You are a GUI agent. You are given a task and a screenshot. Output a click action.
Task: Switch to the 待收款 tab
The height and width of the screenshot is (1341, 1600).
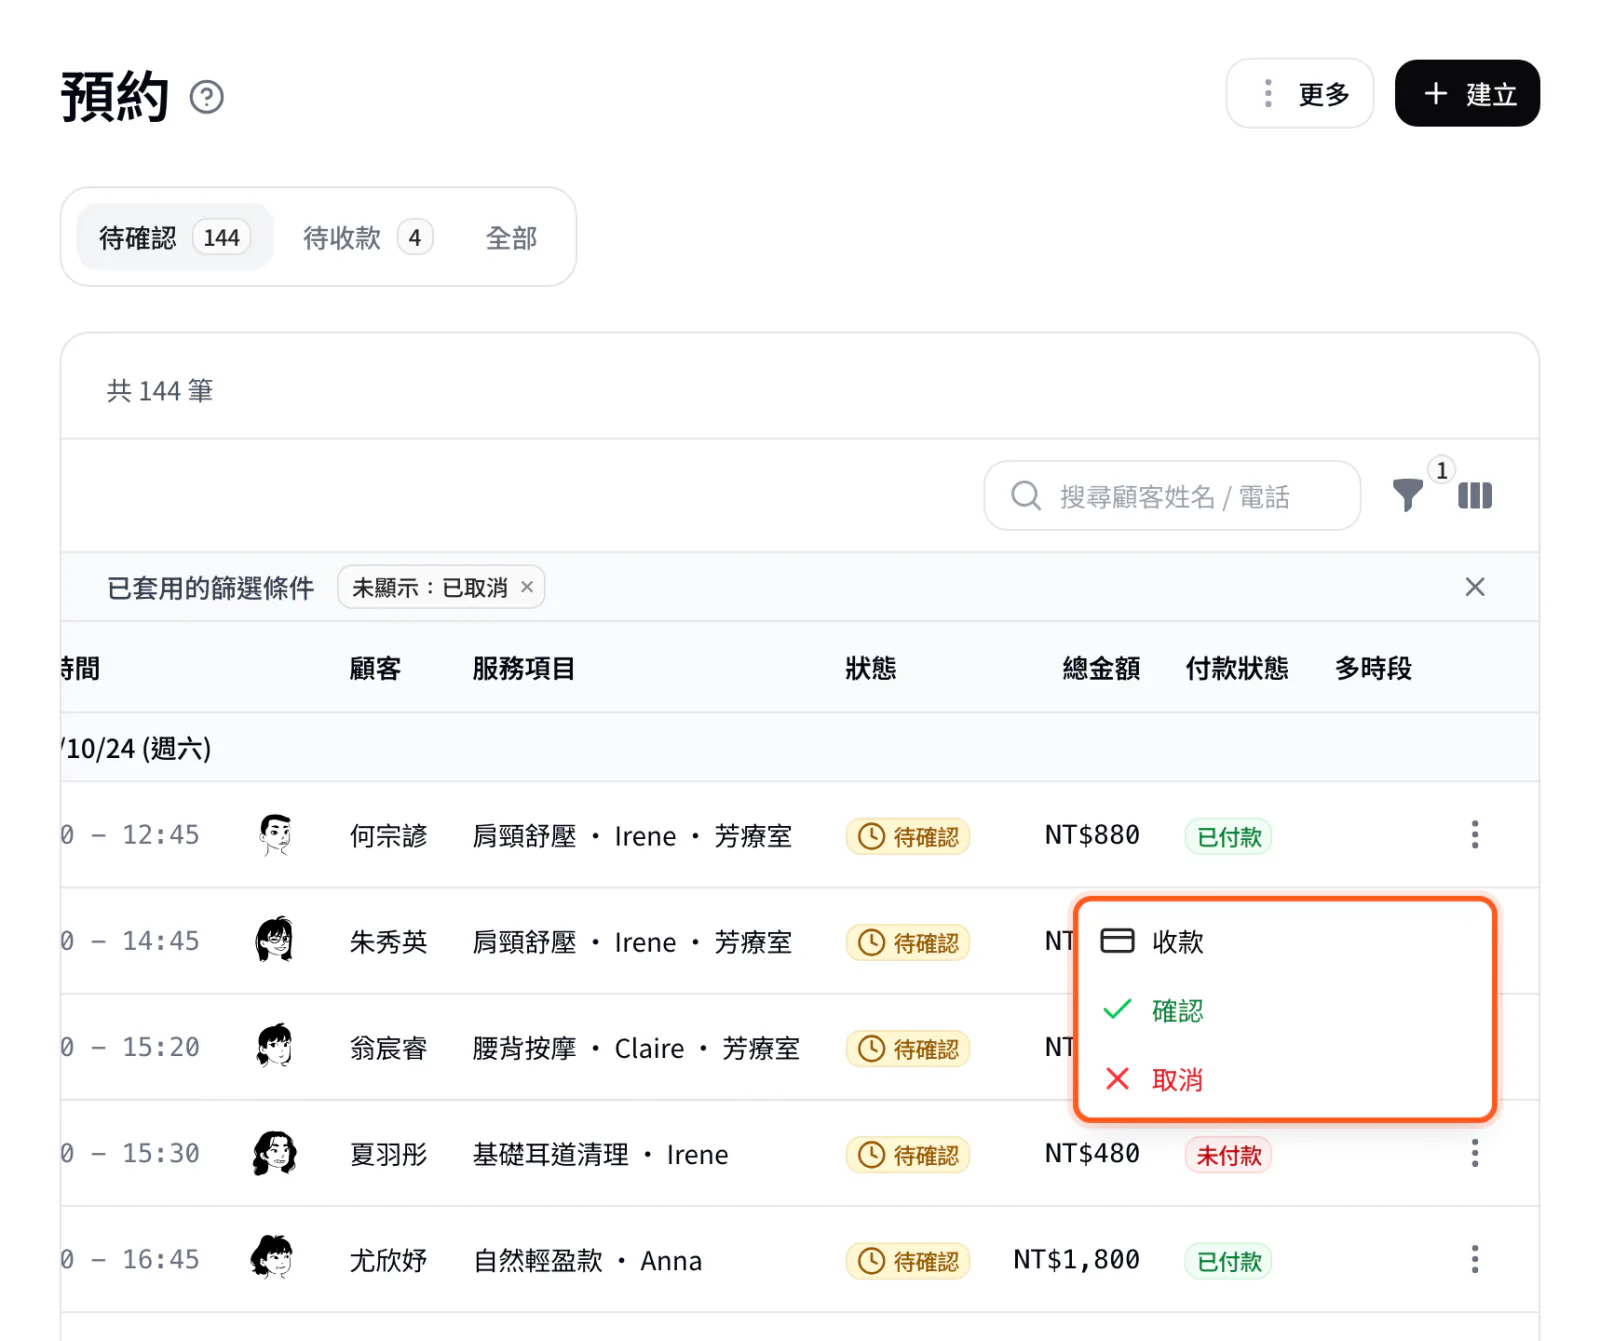(367, 237)
